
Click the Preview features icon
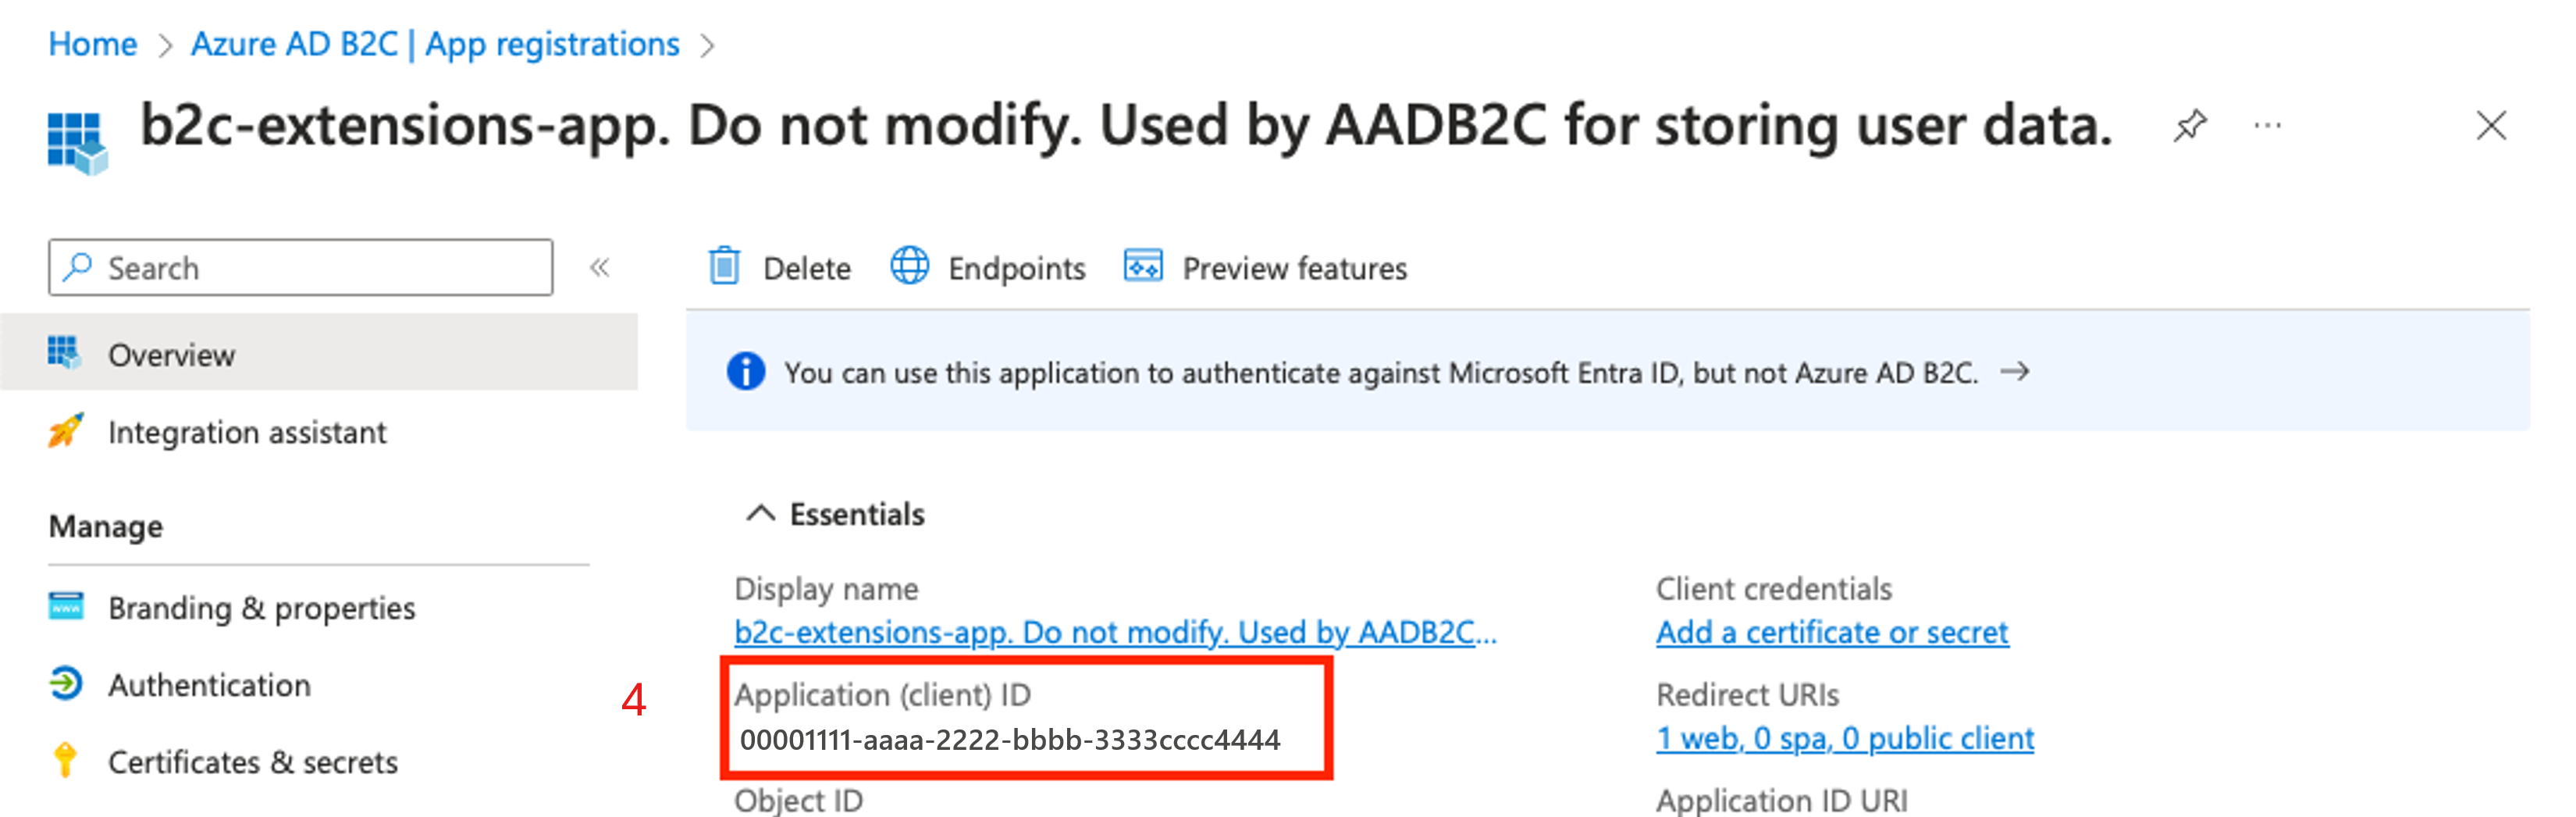(x=1143, y=267)
